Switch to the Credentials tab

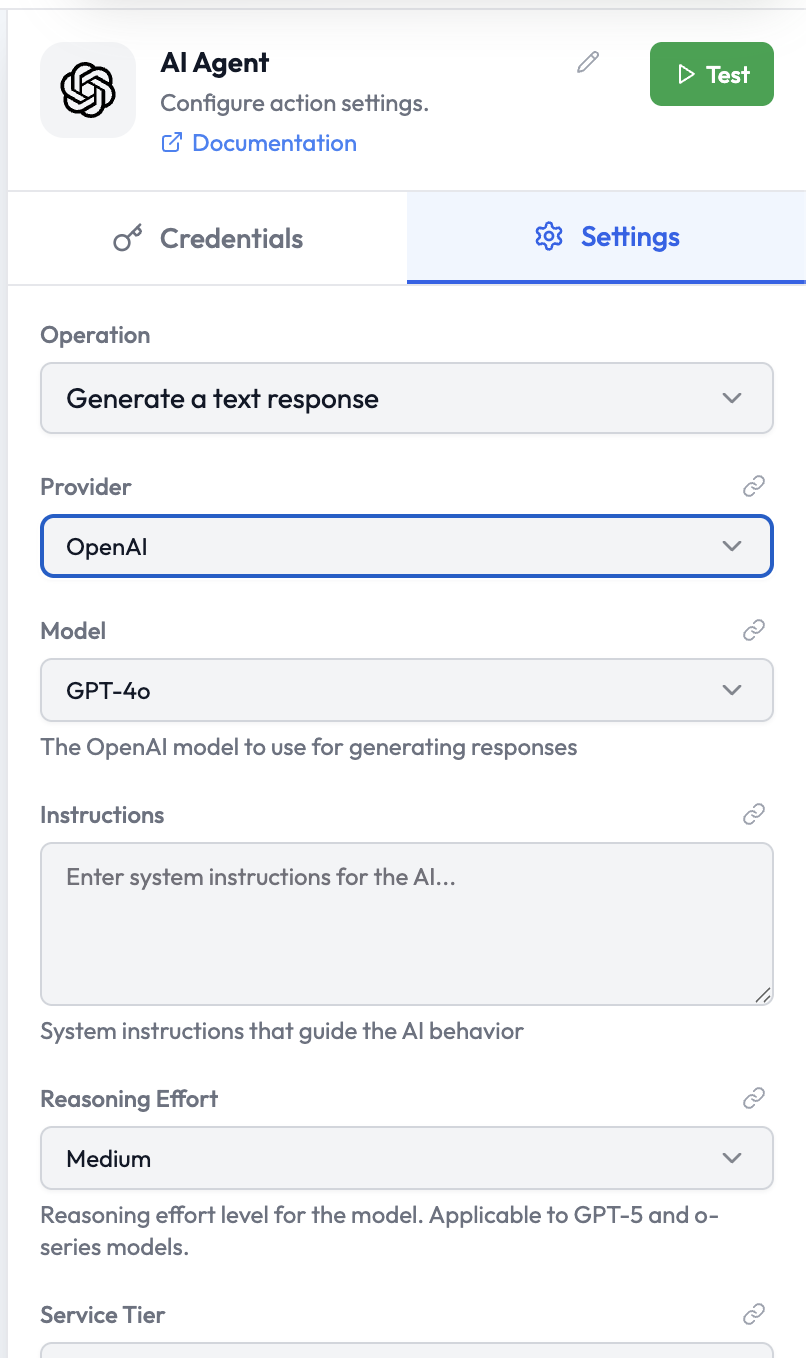pos(208,239)
